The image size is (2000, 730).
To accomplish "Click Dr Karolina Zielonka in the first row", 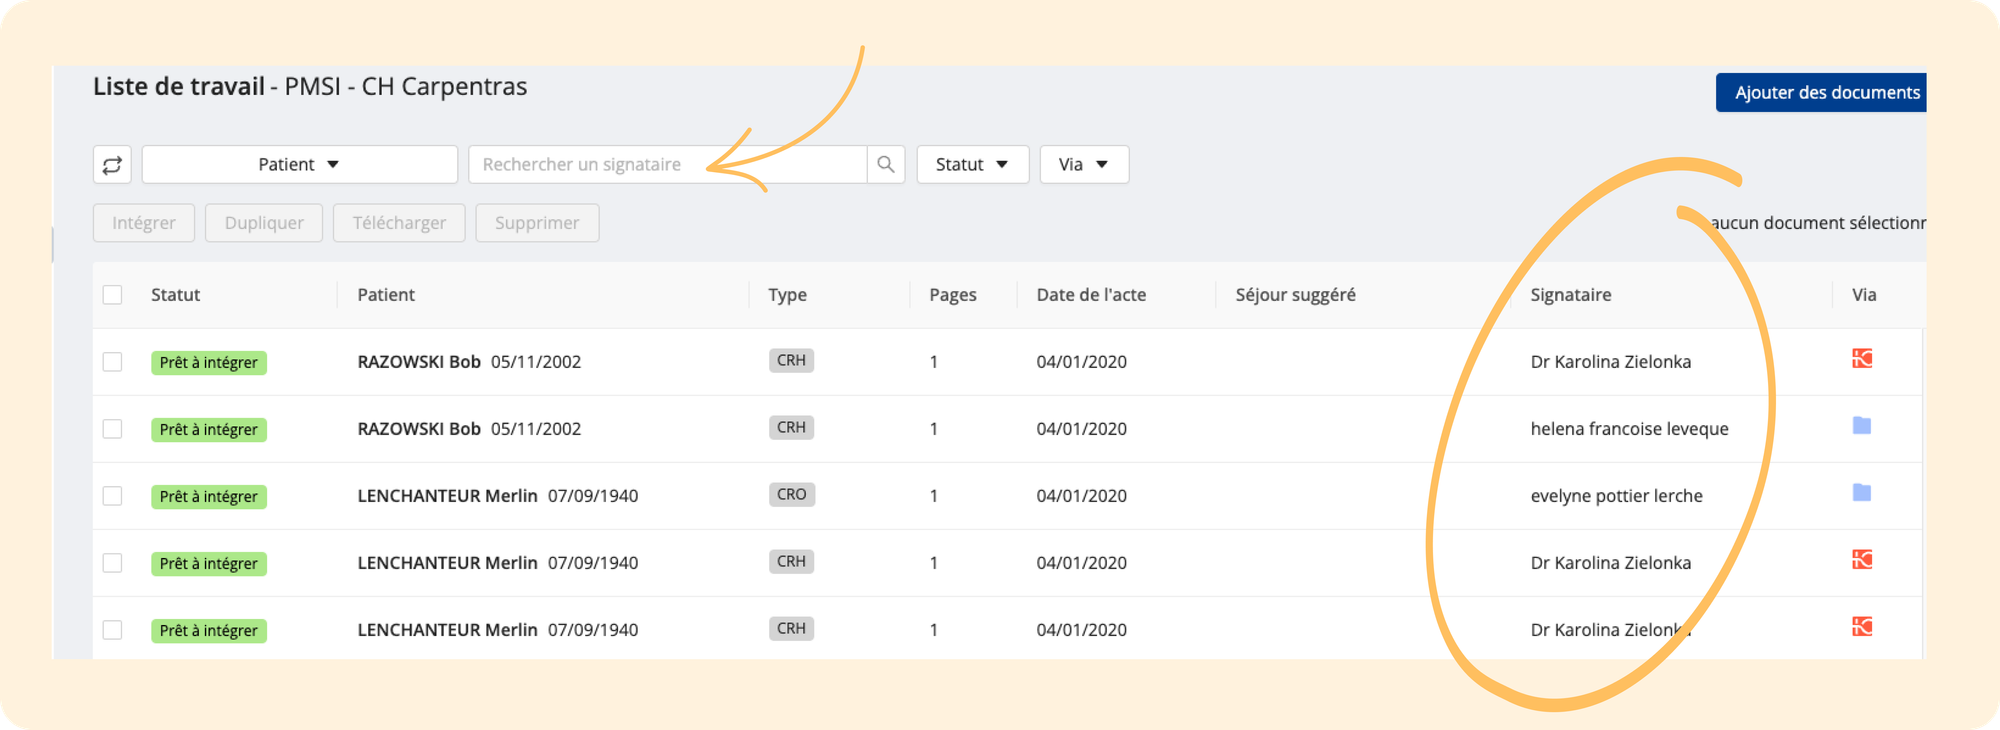I will click(x=1610, y=362).
